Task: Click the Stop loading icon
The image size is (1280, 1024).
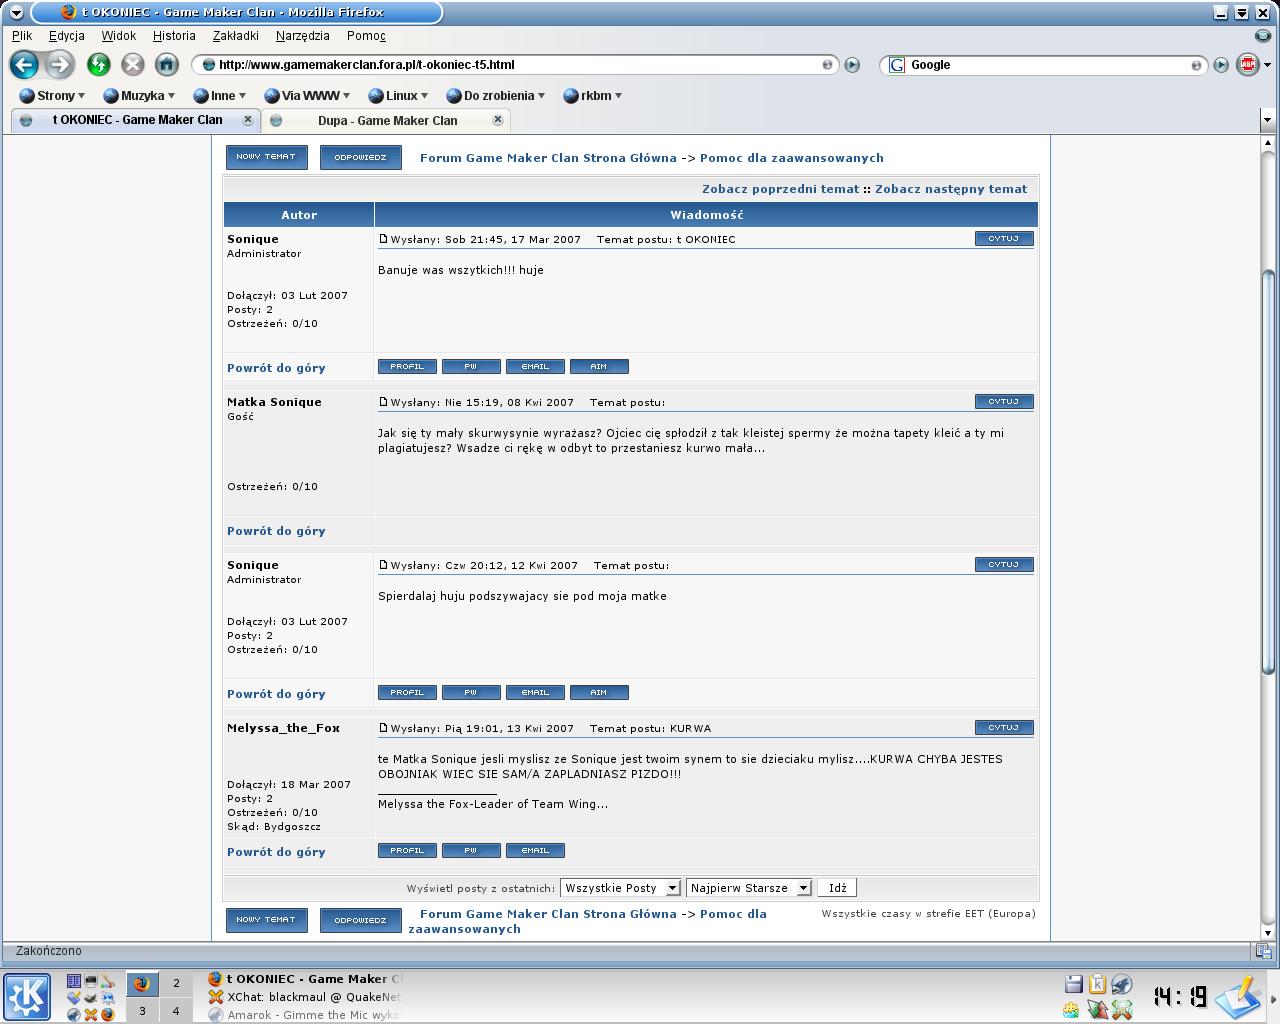Action: pos(132,65)
